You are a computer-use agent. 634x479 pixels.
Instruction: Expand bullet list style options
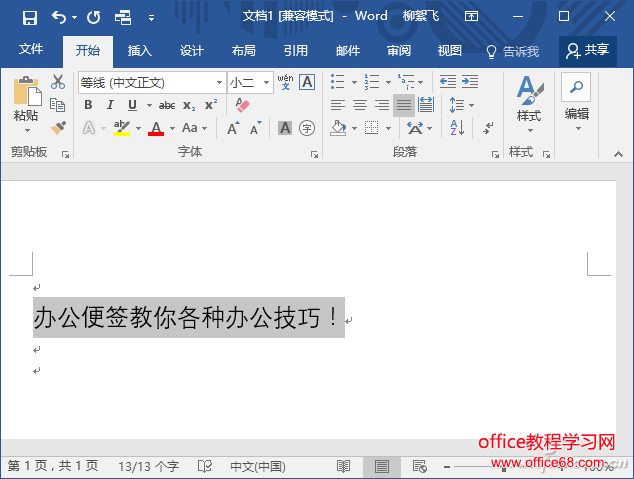click(x=354, y=82)
